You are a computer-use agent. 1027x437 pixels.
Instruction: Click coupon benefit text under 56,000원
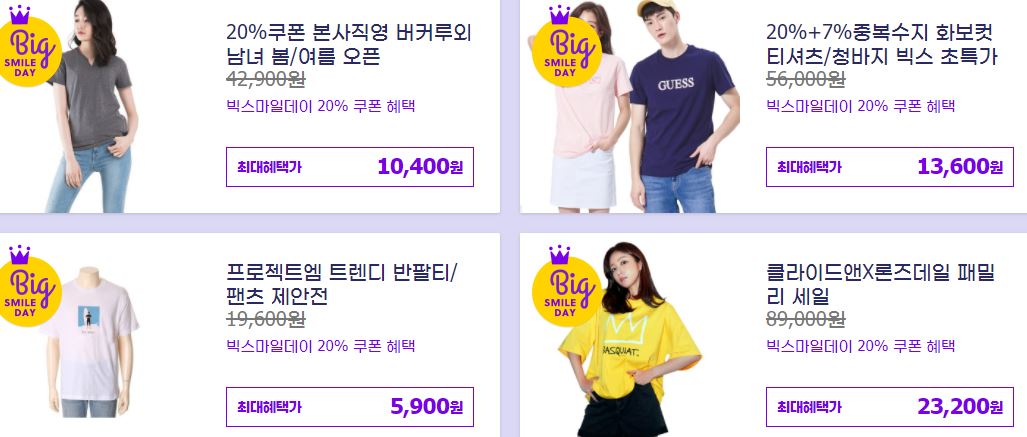(x=860, y=106)
